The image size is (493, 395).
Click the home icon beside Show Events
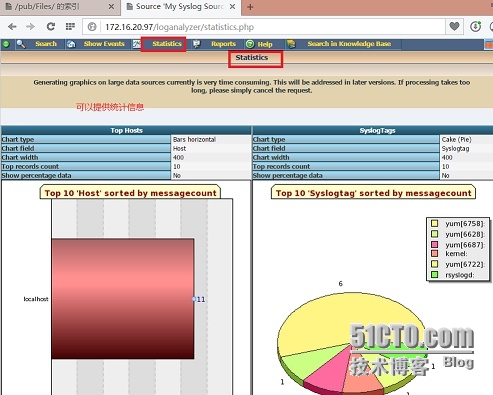click(x=71, y=44)
